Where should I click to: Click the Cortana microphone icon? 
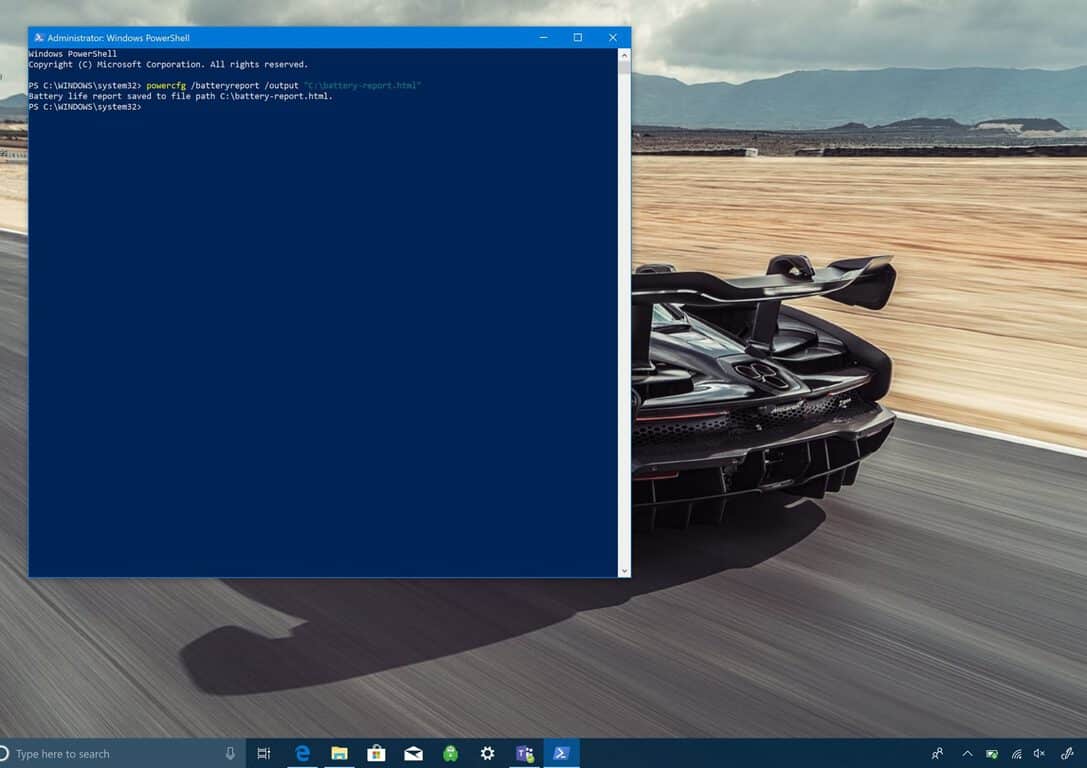click(x=230, y=753)
